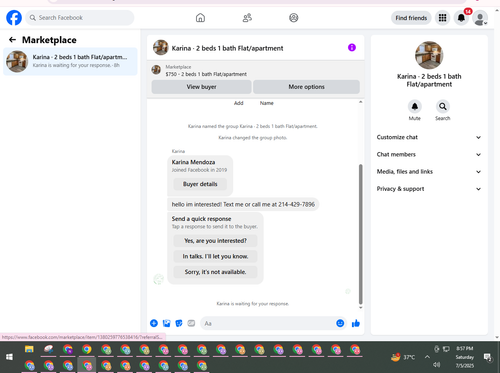Expand Customize chat section
The height and width of the screenshot is (373, 500).
click(429, 137)
